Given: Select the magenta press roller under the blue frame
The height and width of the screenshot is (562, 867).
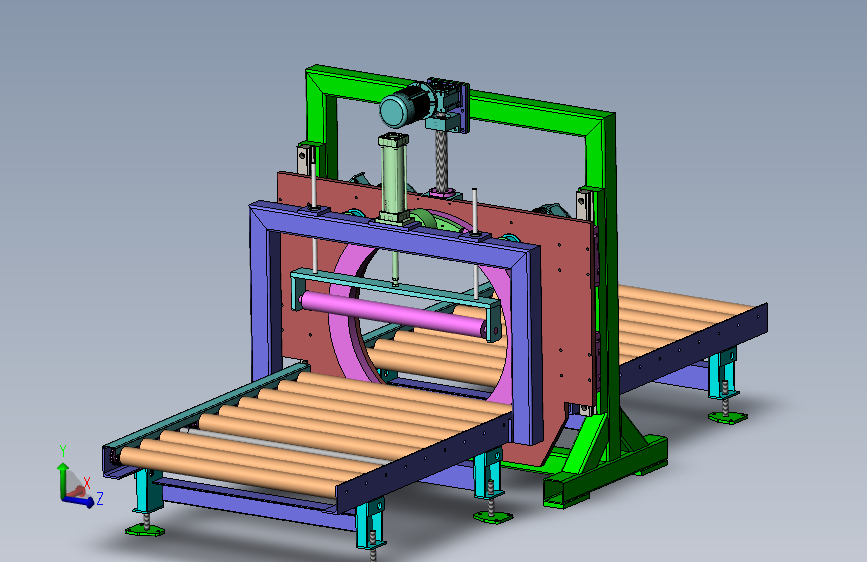Looking at the screenshot, I should (x=395, y=314).
